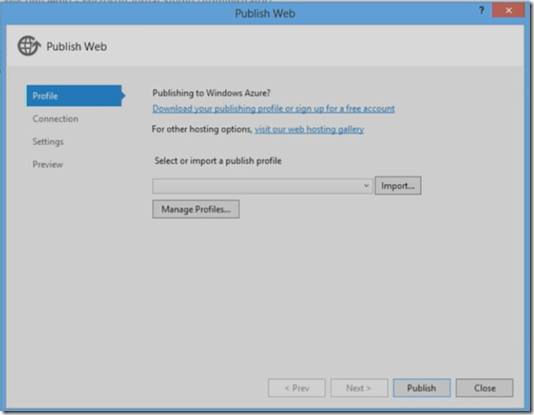Open the download publishing profile link

273,109
